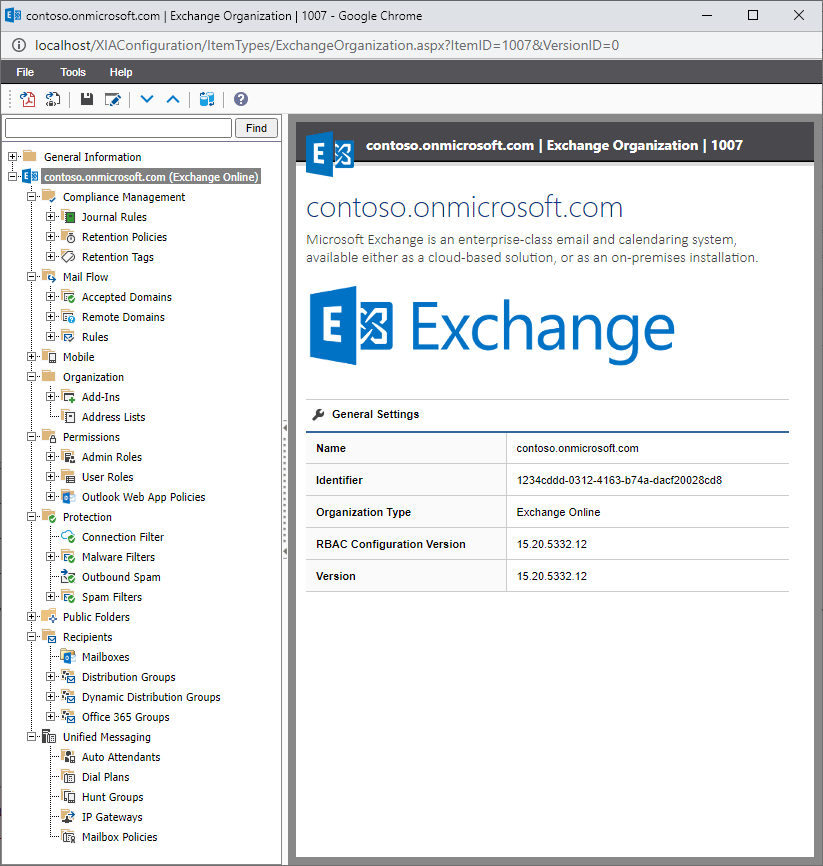This screenshot has height=866, width=823.
Task: Open the File menu
Action: pos(25,72)
